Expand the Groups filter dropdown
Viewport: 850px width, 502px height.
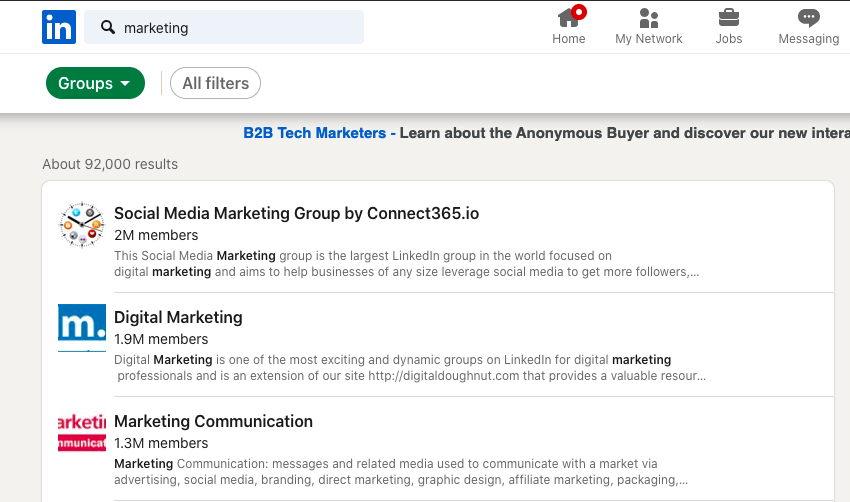pyautogui.click(x=95, y=84)
